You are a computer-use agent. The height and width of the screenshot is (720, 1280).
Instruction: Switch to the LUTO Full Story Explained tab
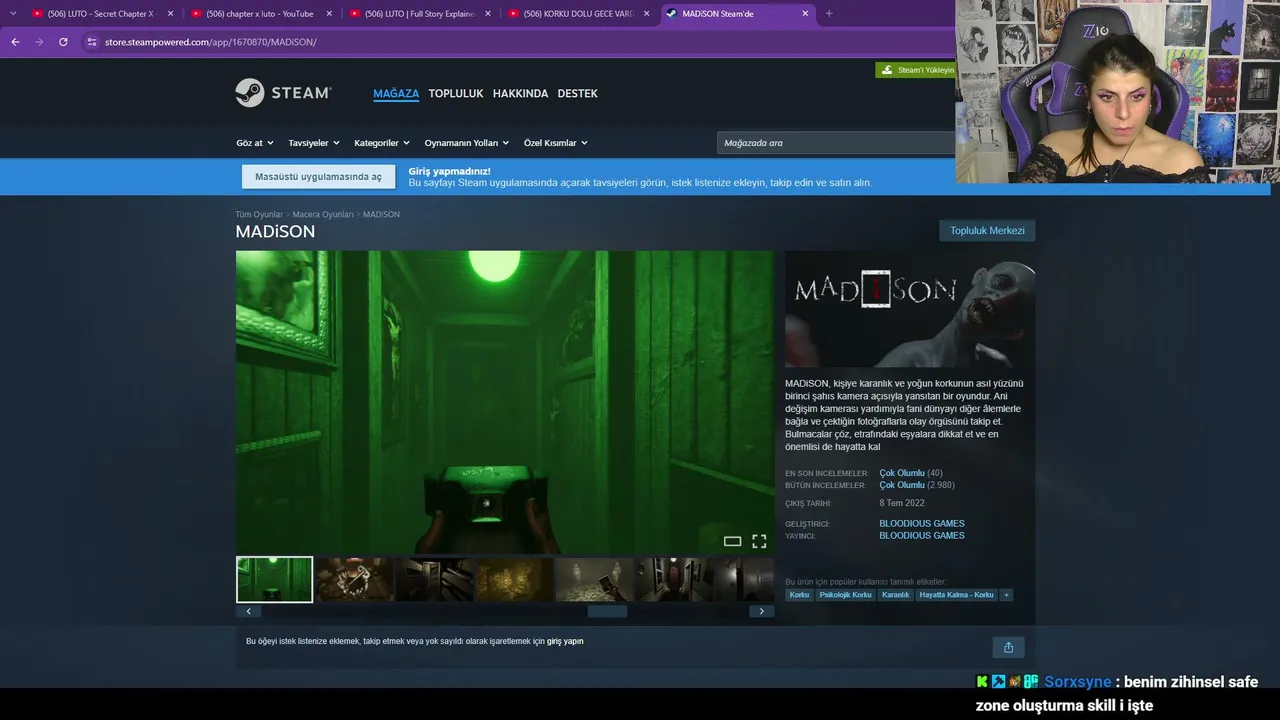point(419,14)
